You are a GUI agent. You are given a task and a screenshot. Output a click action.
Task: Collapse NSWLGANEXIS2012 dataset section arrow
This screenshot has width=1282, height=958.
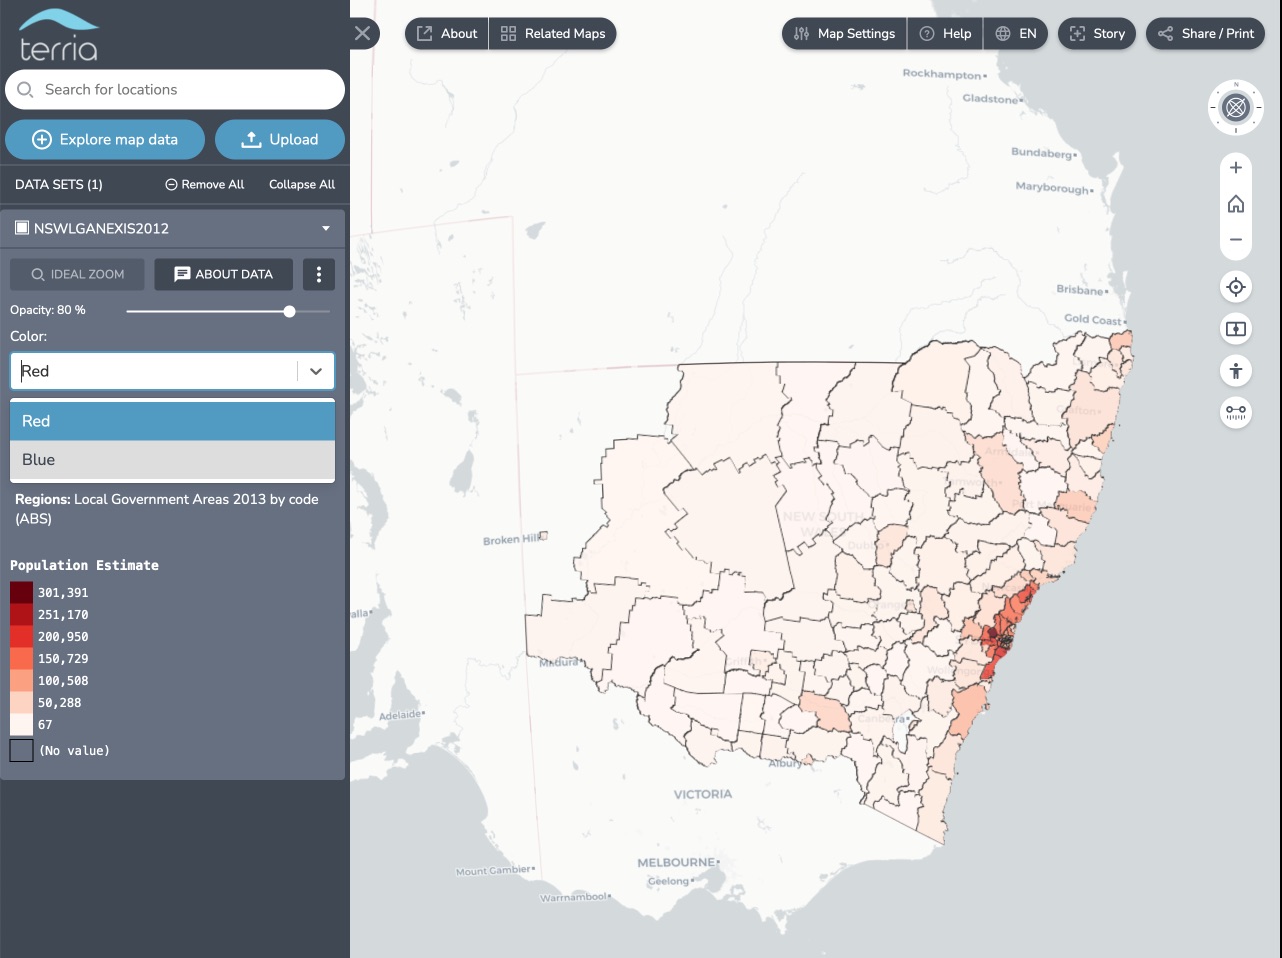pos(325,229)
